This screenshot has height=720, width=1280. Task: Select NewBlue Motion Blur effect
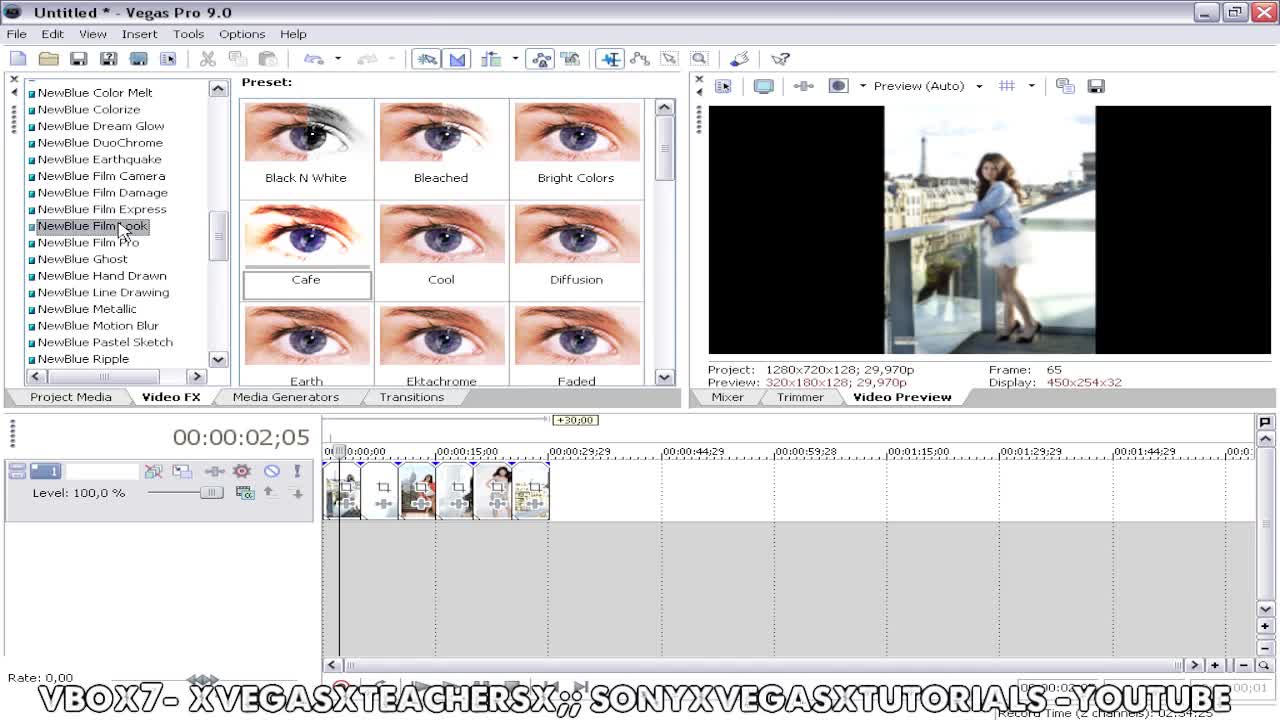(x=98, y=326)
